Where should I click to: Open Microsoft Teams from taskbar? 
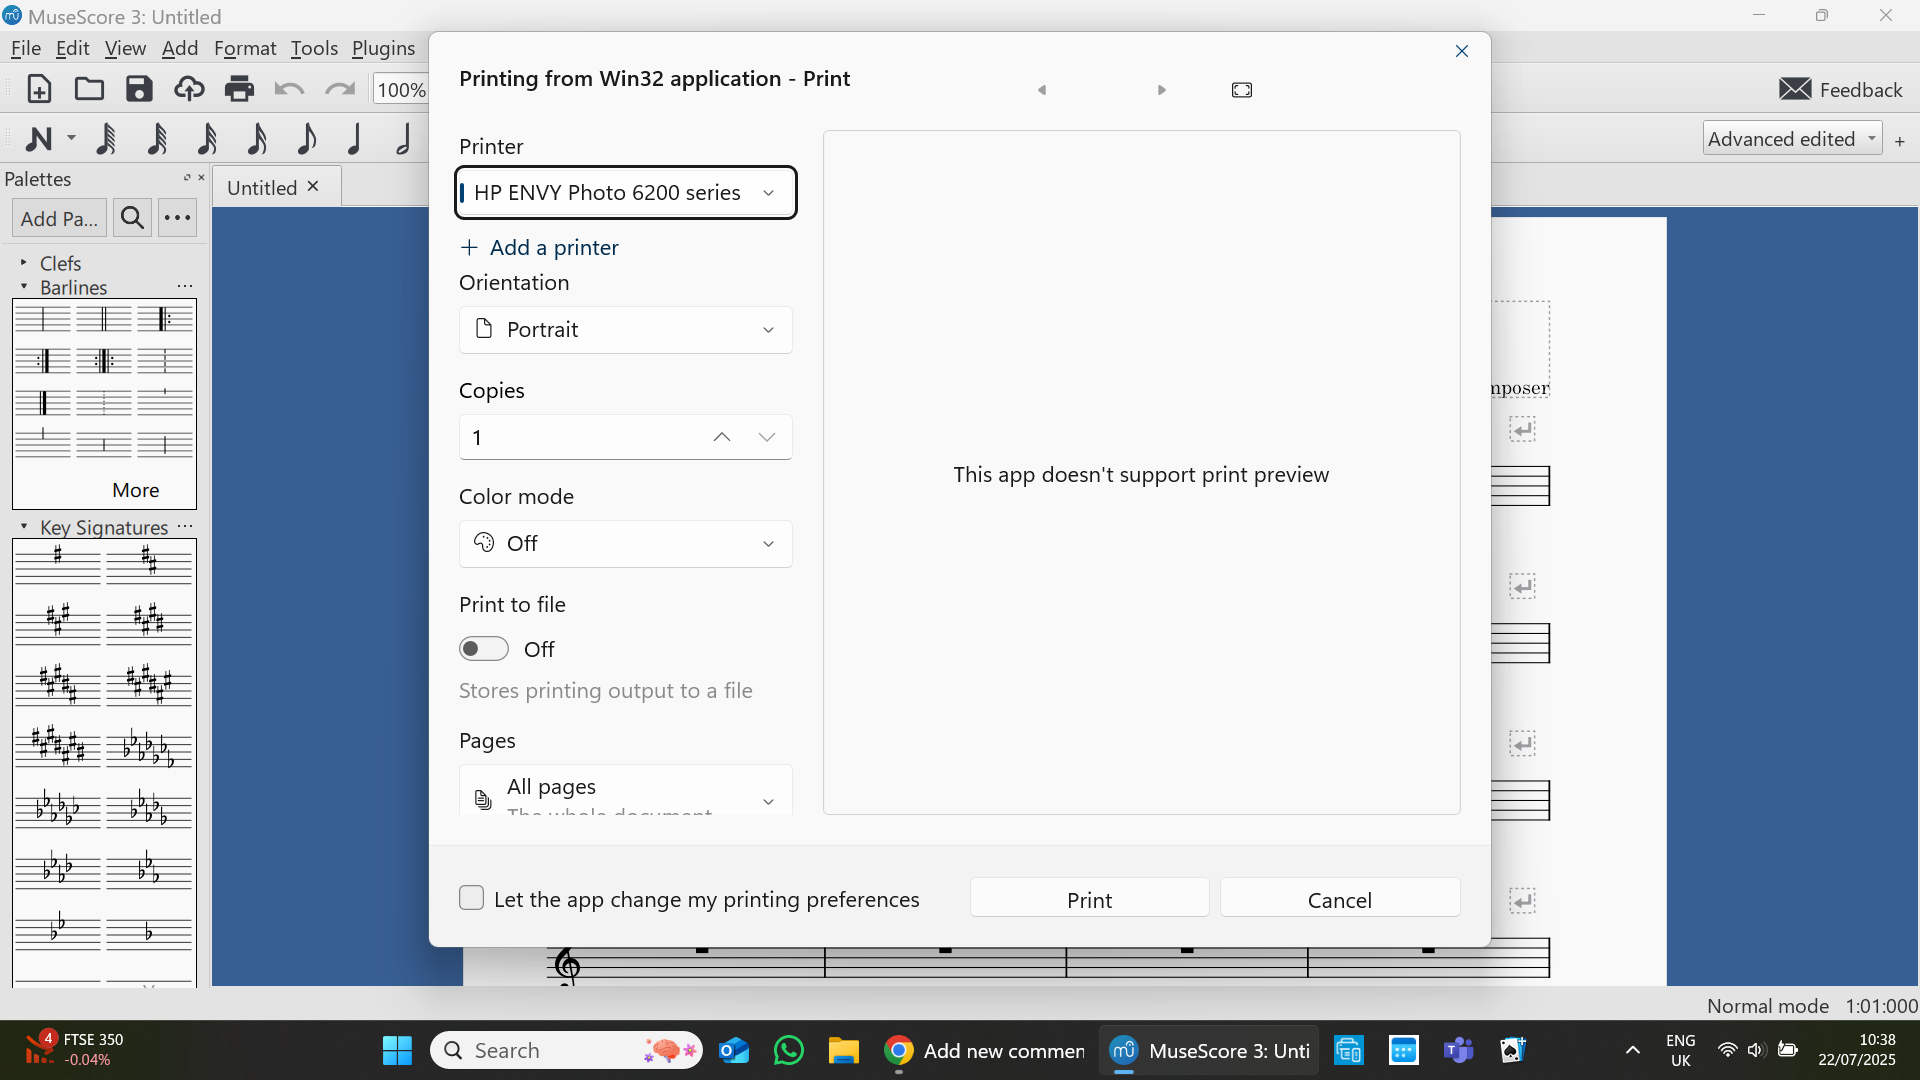click(1459, 1050)
